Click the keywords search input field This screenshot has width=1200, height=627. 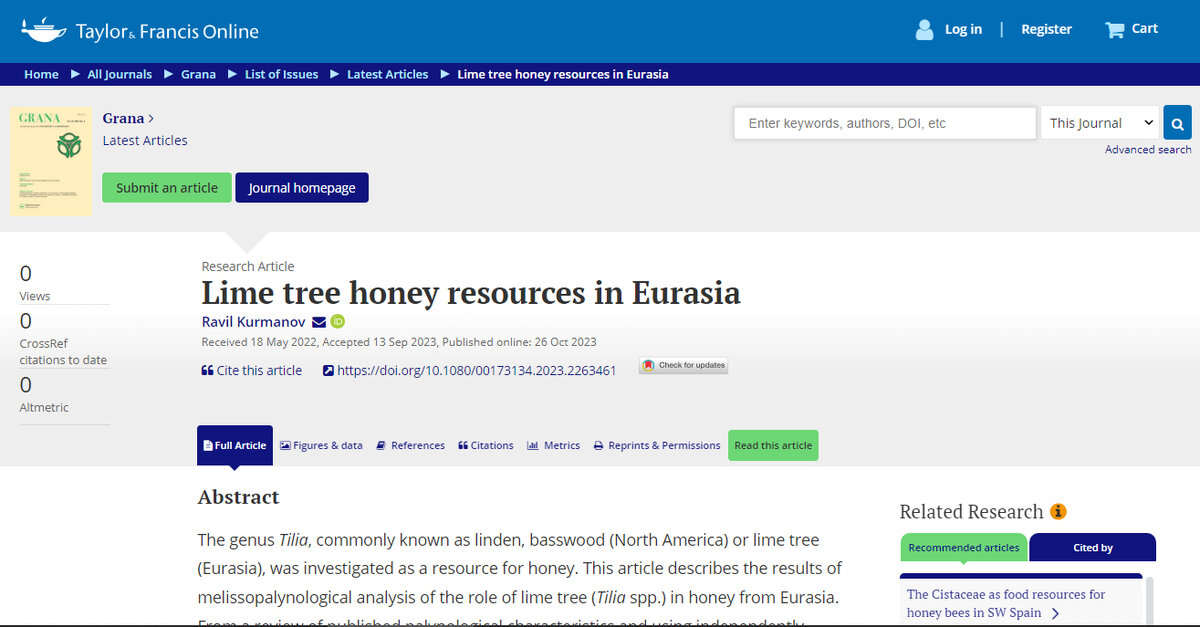pyautogui.click(x=885, y=123)
